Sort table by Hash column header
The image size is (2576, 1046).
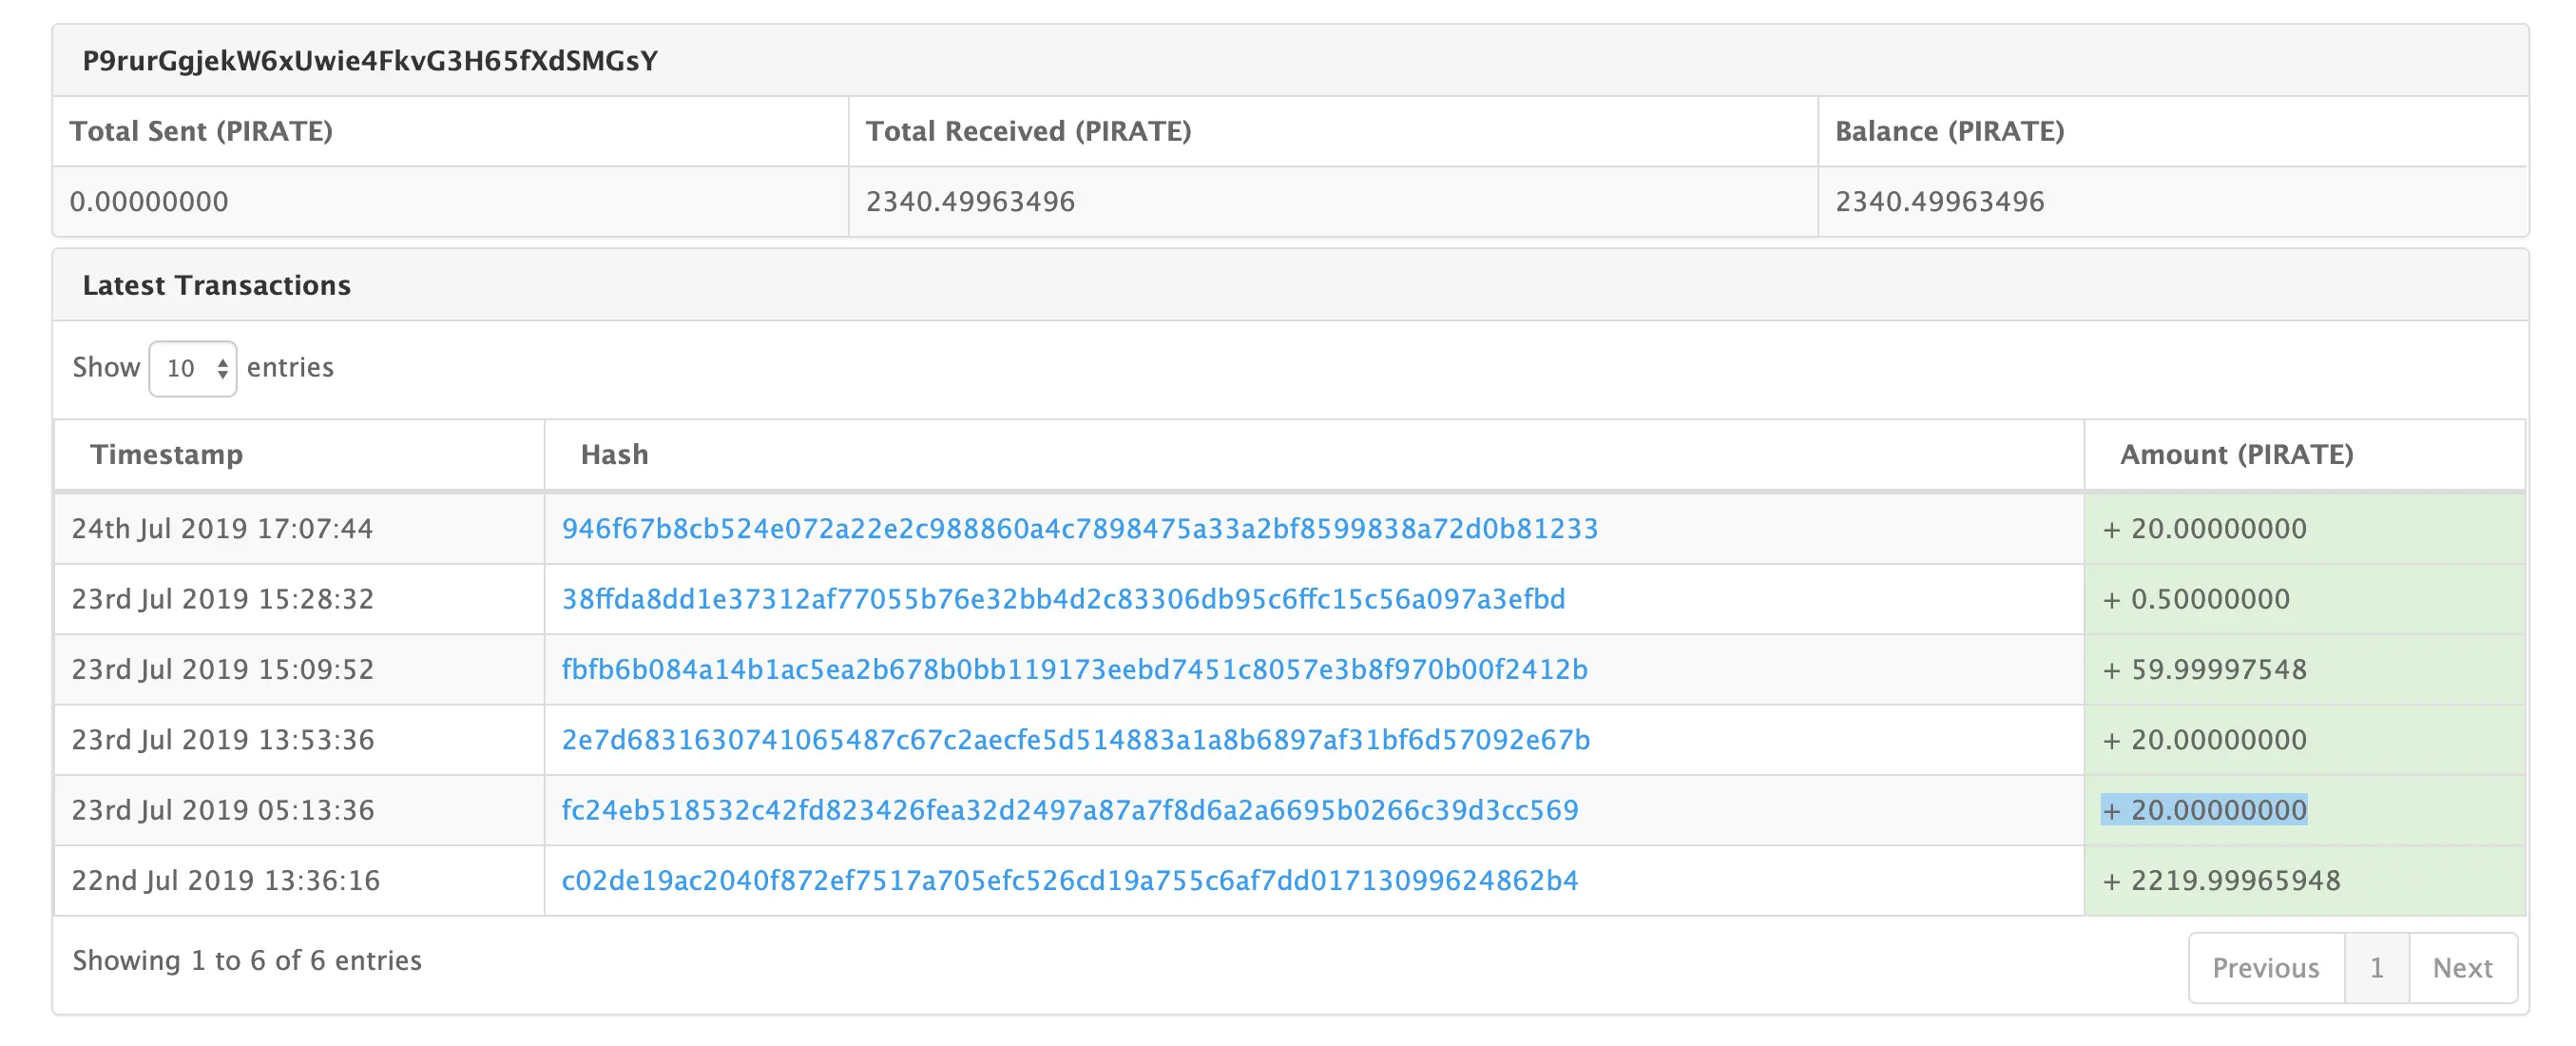pos(1314,454)
